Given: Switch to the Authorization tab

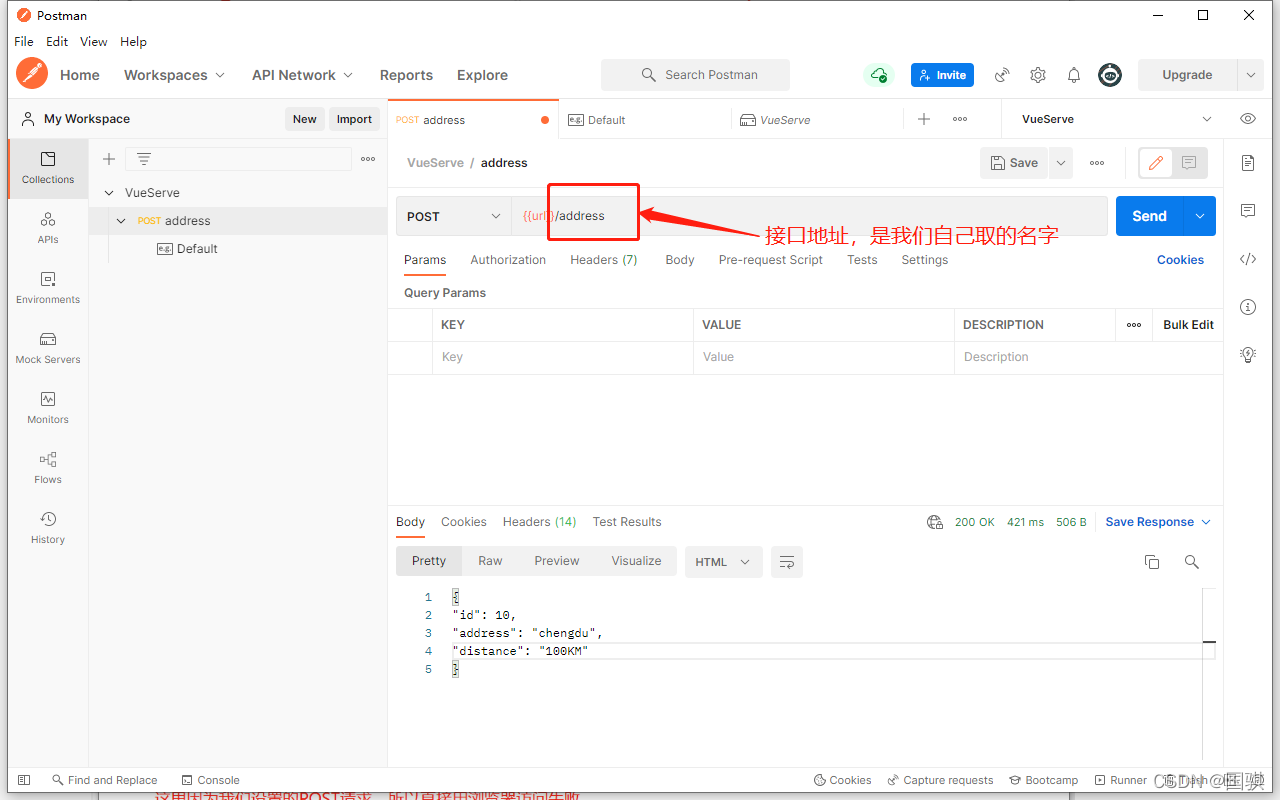Looking at the screenshot, I should point(508,260).
